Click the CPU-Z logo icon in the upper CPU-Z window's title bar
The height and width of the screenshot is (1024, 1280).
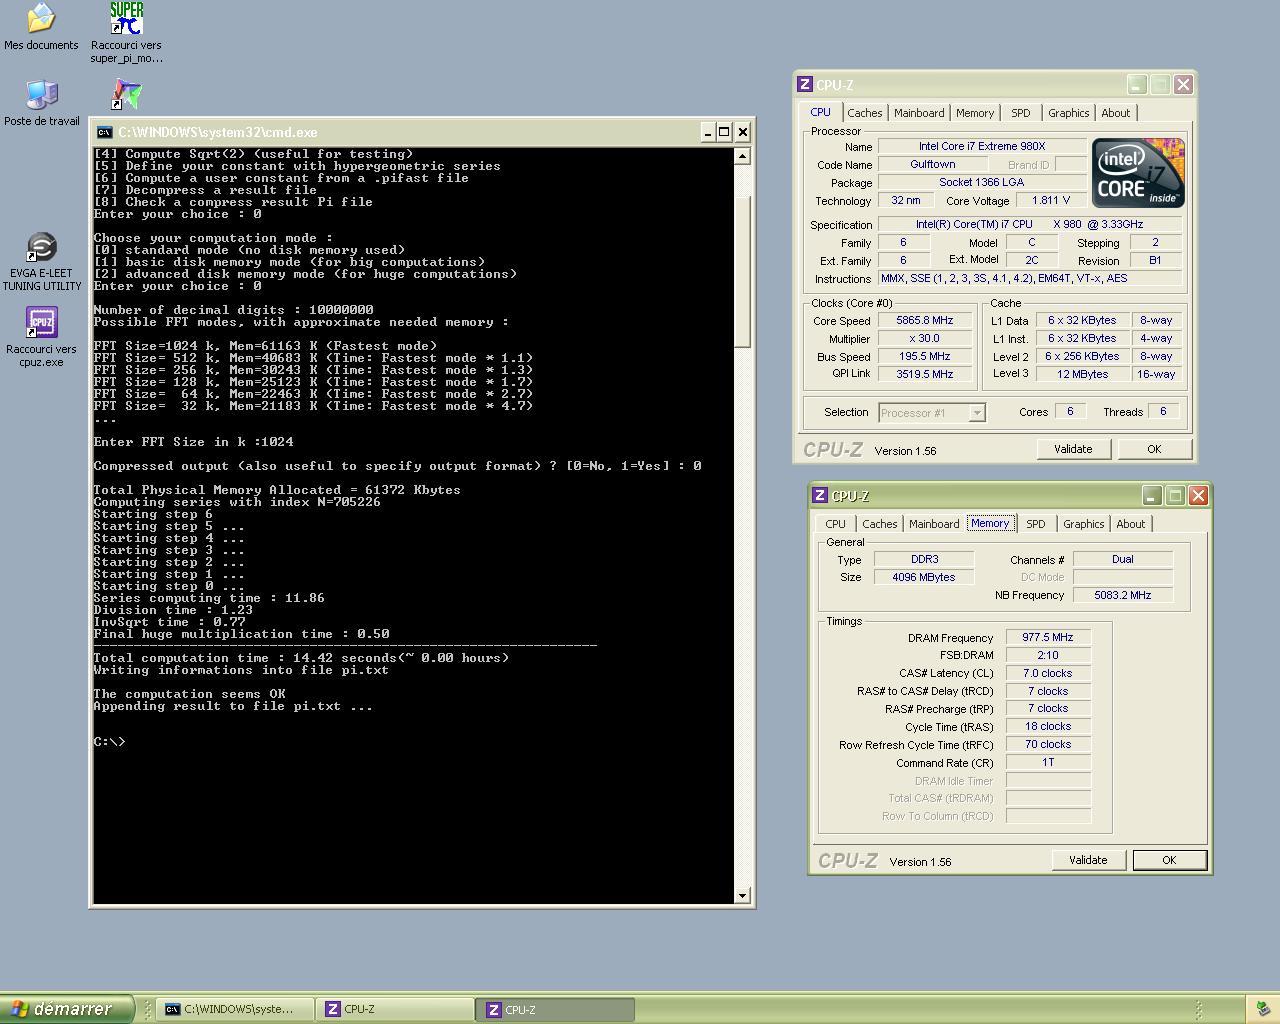(x=805, y=85)
